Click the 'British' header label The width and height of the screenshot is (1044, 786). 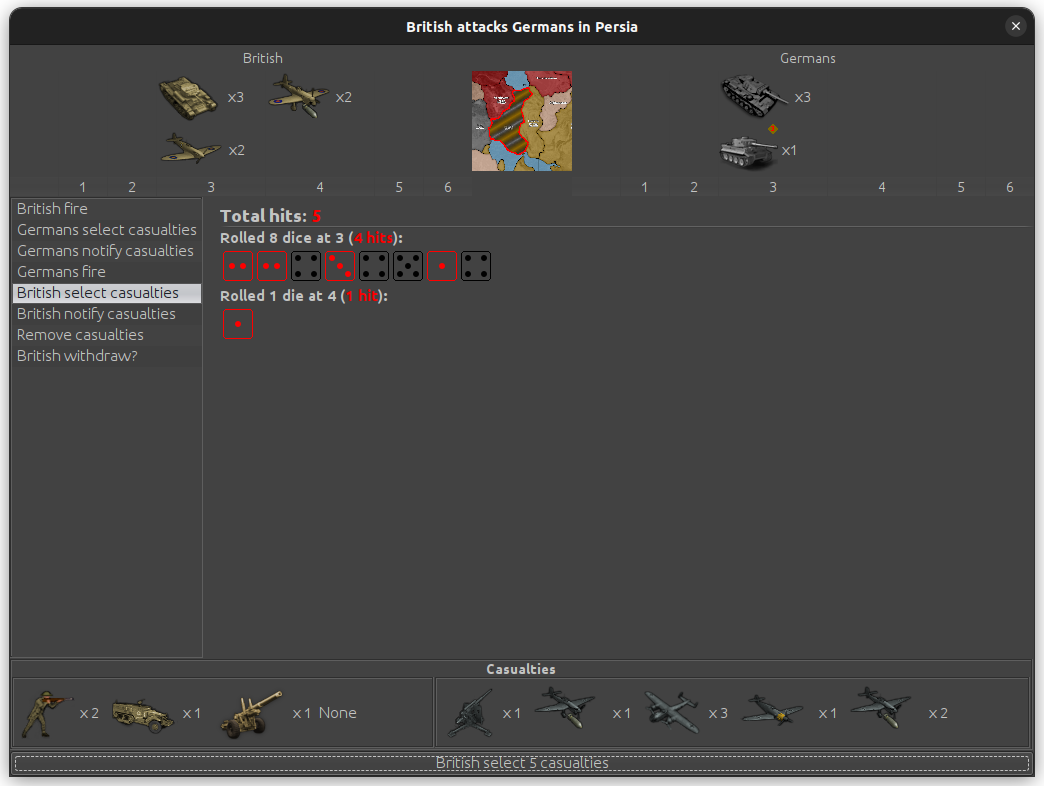click(262, 58)
